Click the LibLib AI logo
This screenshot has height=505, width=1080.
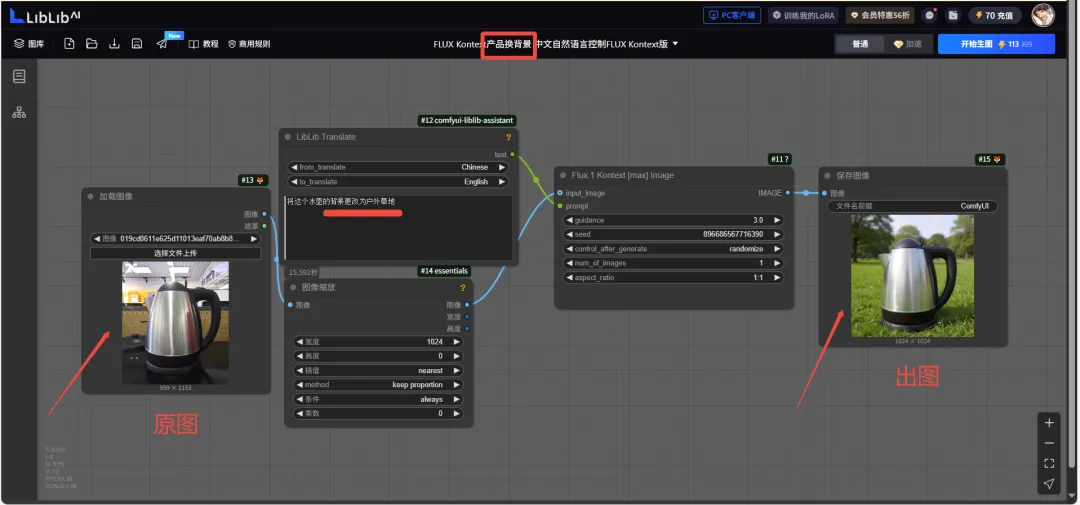45,15
